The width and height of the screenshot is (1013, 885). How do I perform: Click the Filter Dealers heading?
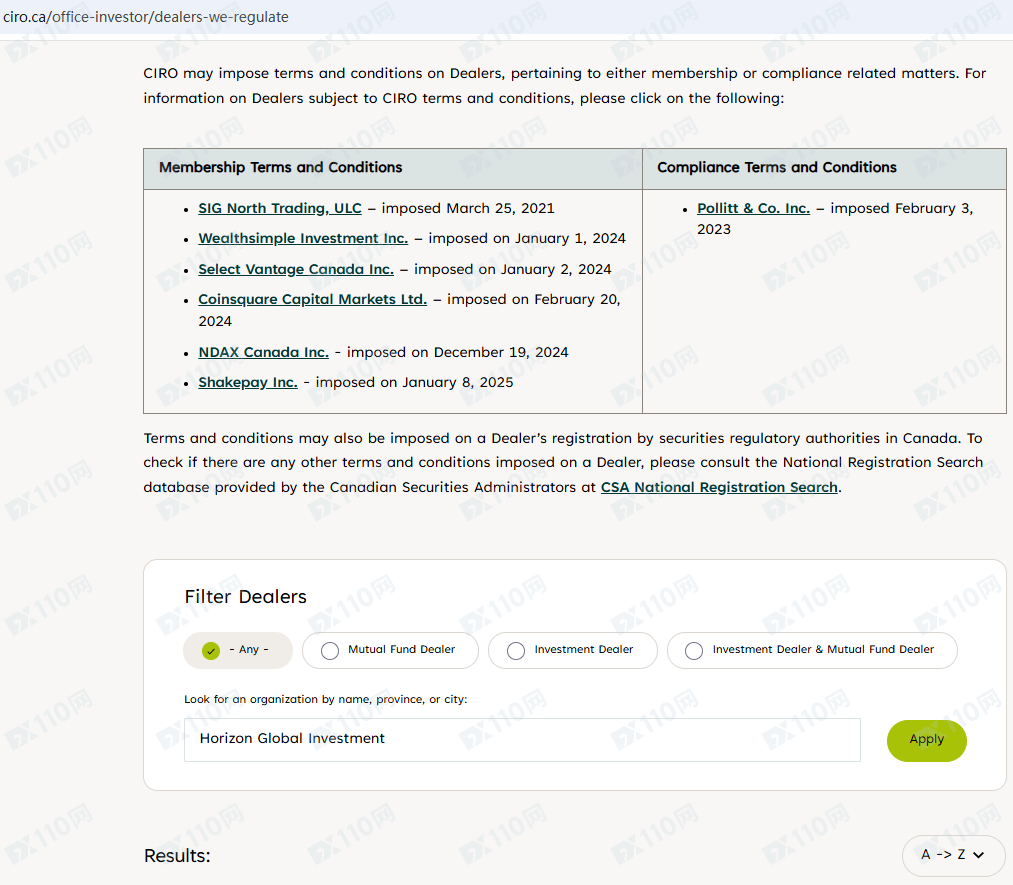[245, 597]
